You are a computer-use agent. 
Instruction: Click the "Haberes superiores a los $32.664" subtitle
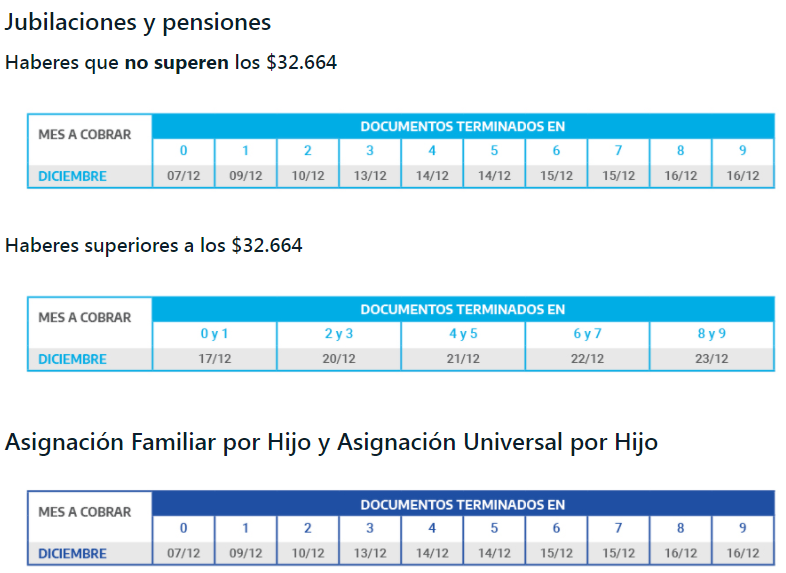tap(154, 245)
